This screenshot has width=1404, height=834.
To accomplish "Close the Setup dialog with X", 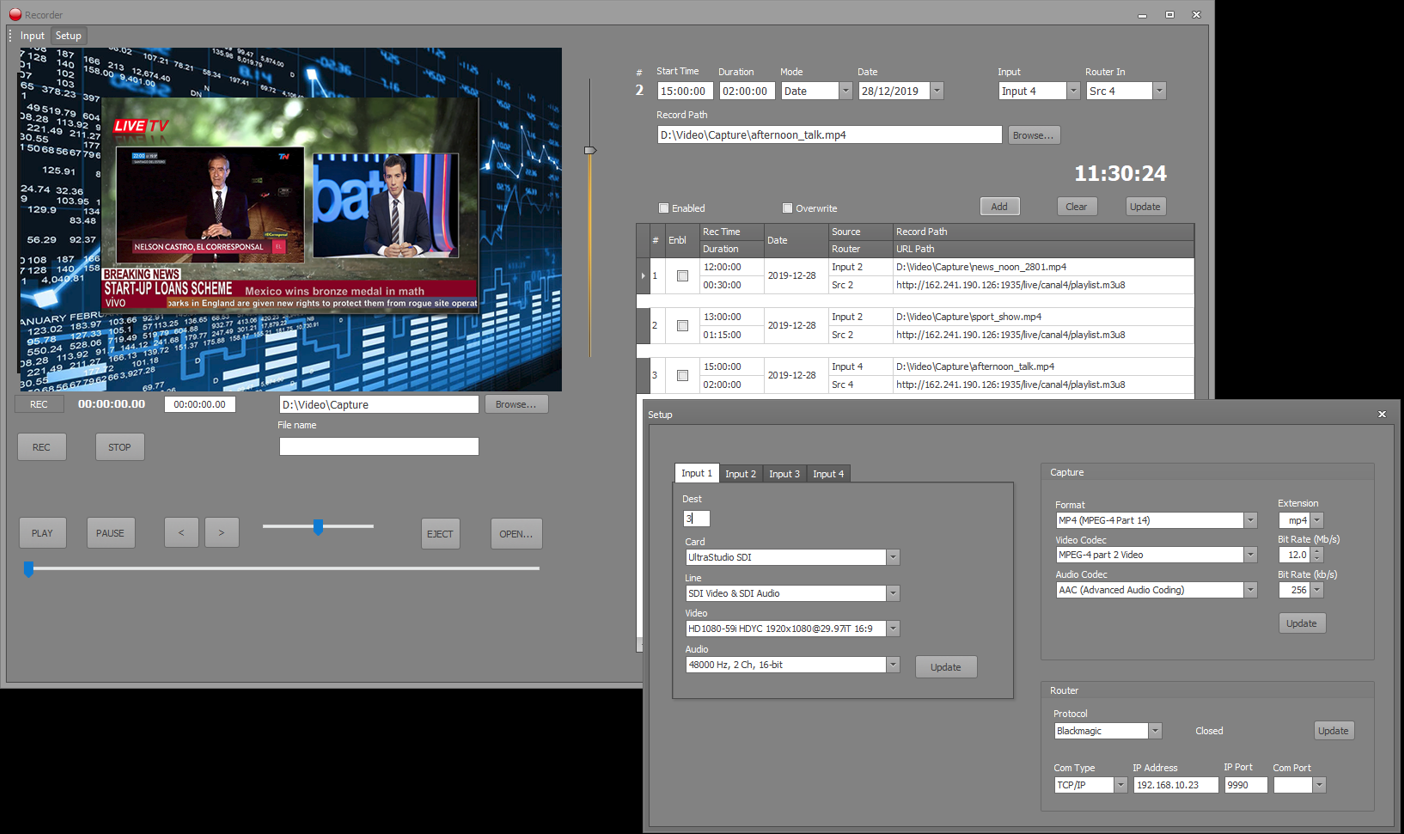I will (x=1382, y=414).
